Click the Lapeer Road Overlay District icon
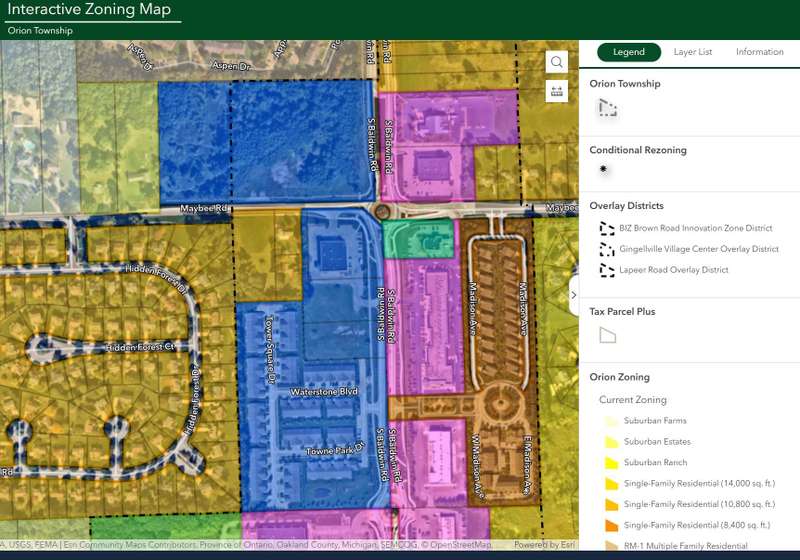The width and height of the screenshot is (800, 560). click(607, 270)
